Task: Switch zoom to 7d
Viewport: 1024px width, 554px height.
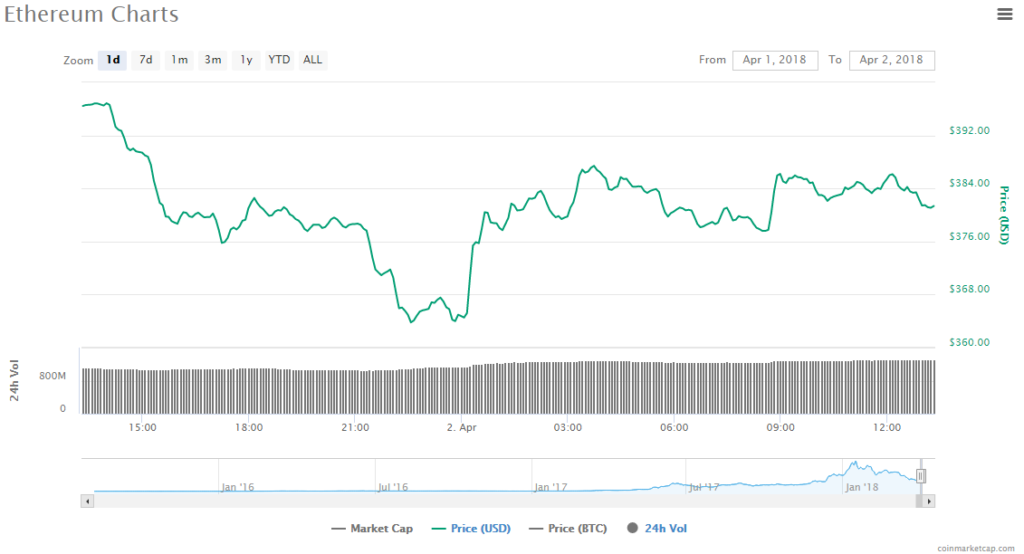Action: [146, 60]
